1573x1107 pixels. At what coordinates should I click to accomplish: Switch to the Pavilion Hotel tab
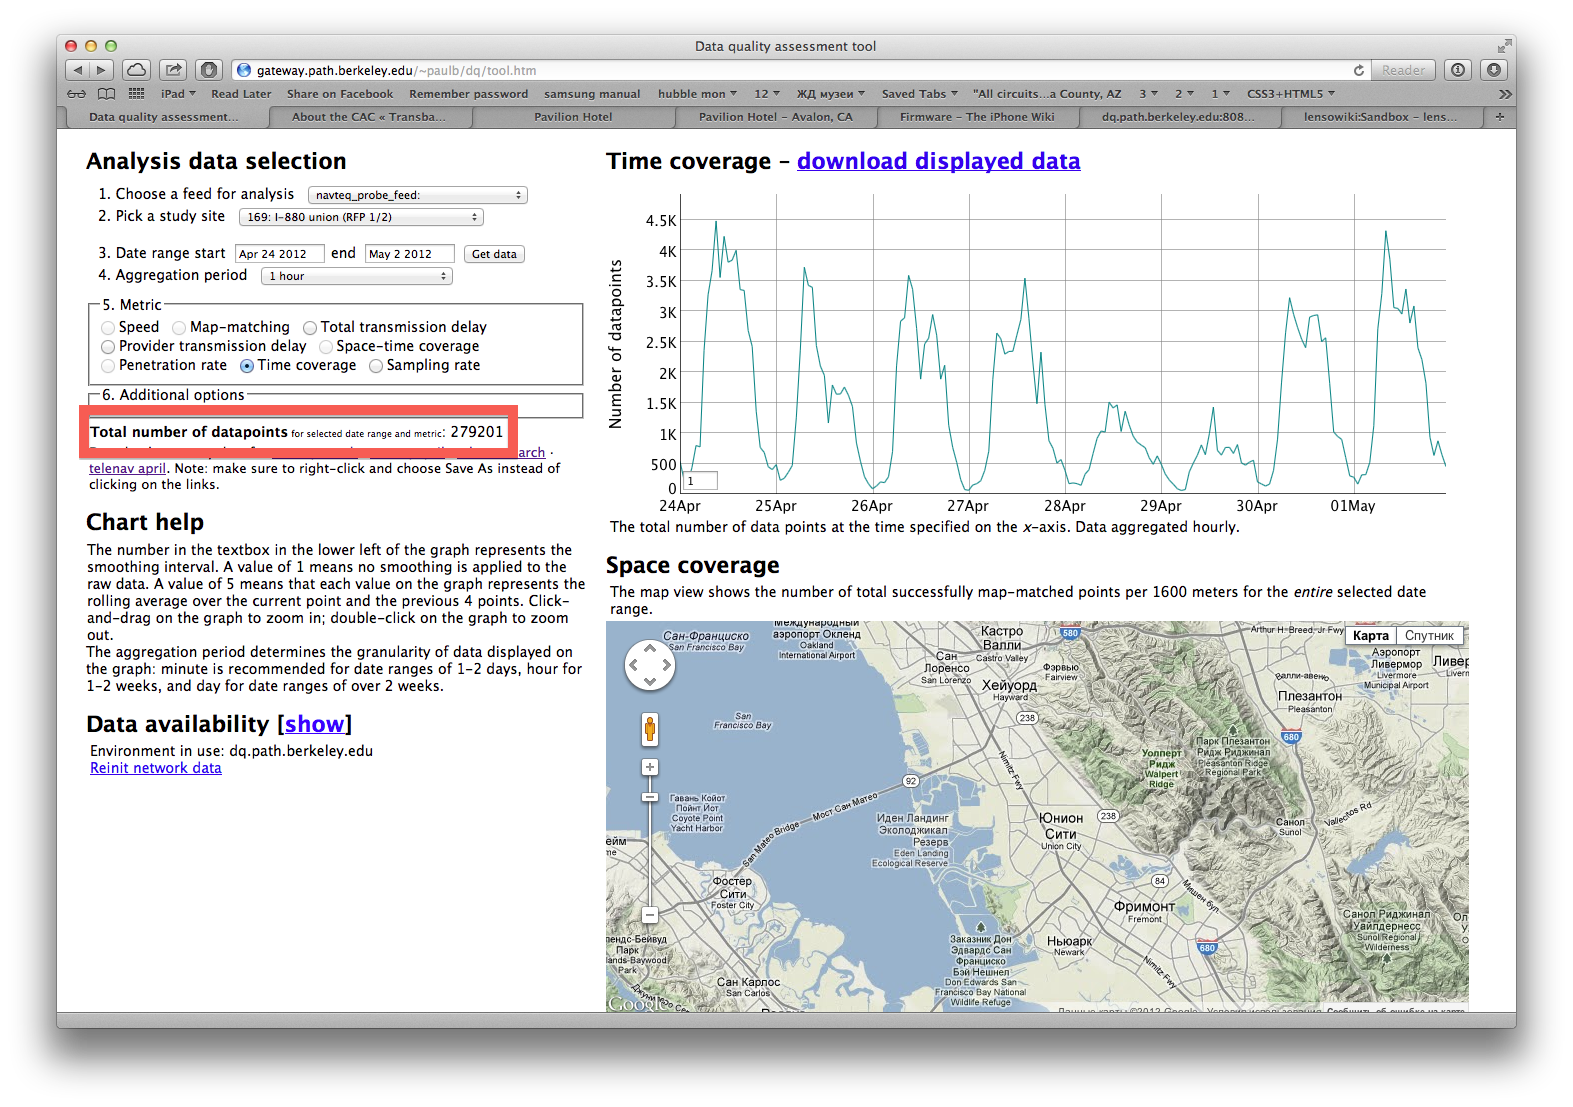point(573,117)
